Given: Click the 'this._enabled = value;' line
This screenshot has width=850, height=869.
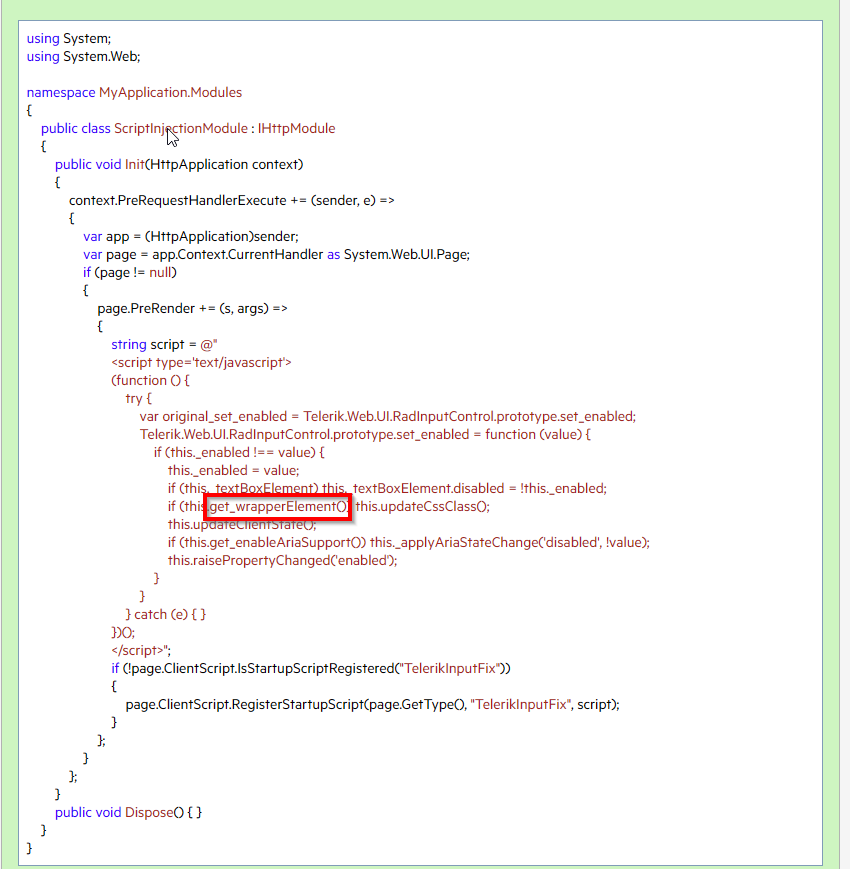Looking at the screenshot, I should coord(233,471).
